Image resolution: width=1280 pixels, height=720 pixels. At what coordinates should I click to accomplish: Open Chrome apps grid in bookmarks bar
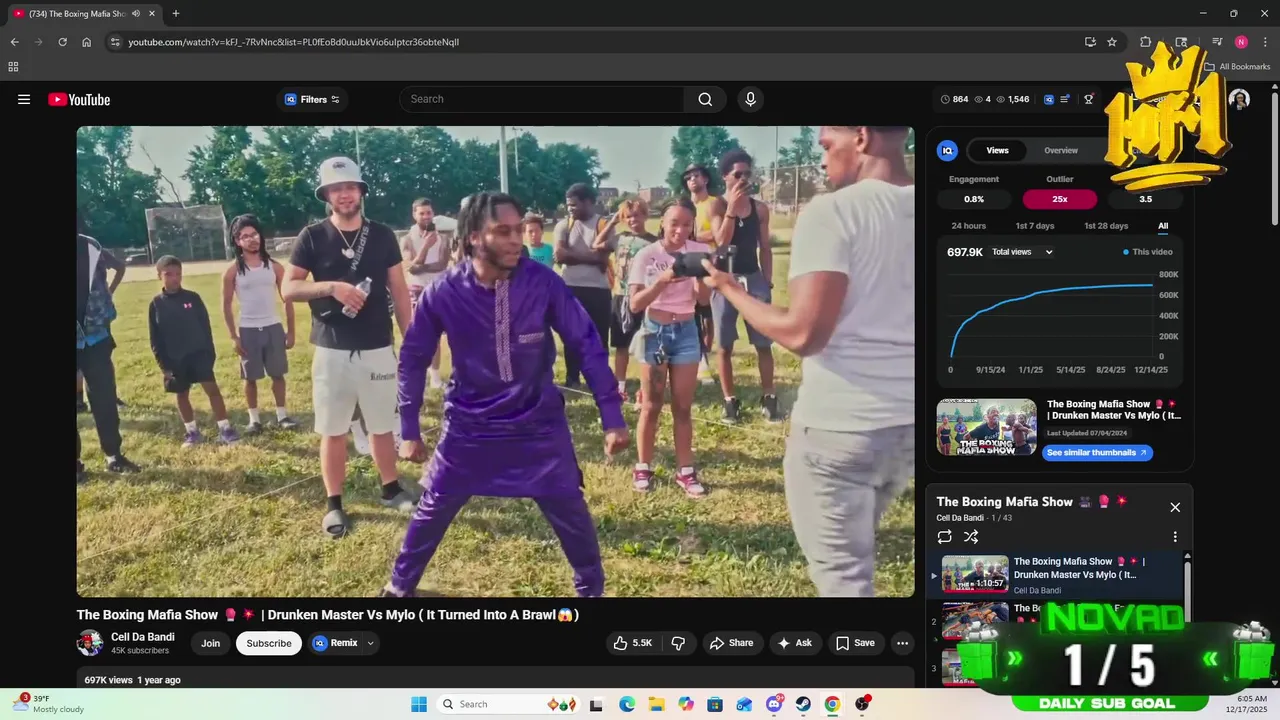point(13,67)
